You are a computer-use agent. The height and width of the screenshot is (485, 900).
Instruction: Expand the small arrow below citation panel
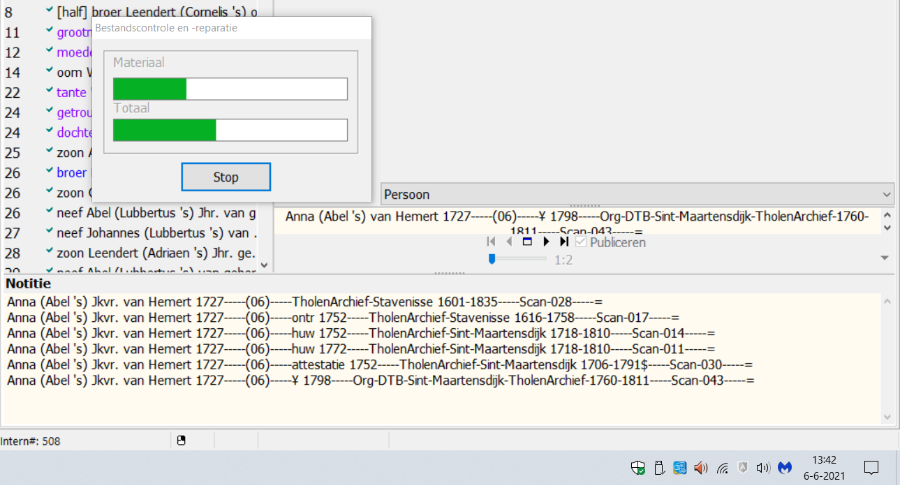884,258
